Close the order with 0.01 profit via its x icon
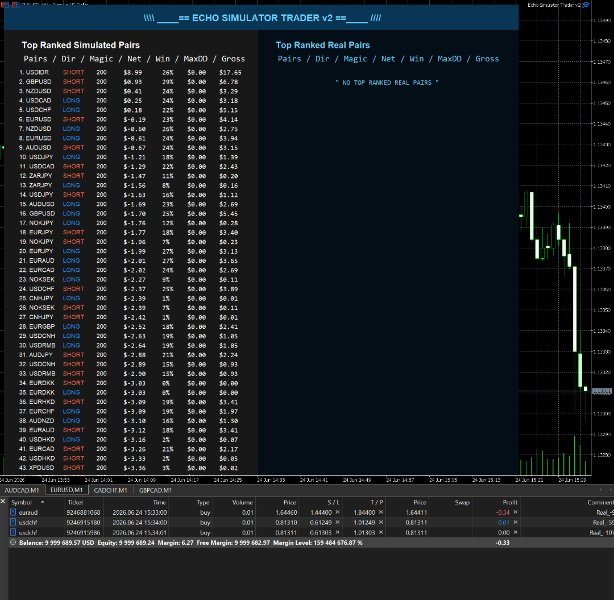614x600 pixels. coord(515,522)
